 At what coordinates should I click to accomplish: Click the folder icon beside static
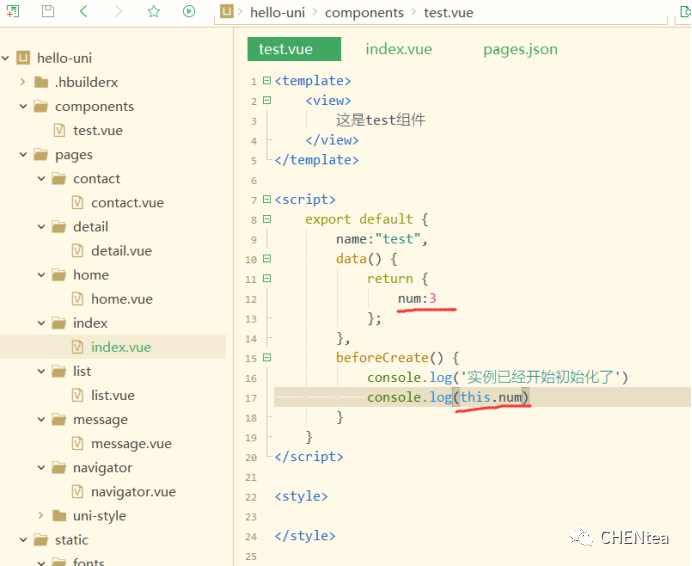(40, 540)
